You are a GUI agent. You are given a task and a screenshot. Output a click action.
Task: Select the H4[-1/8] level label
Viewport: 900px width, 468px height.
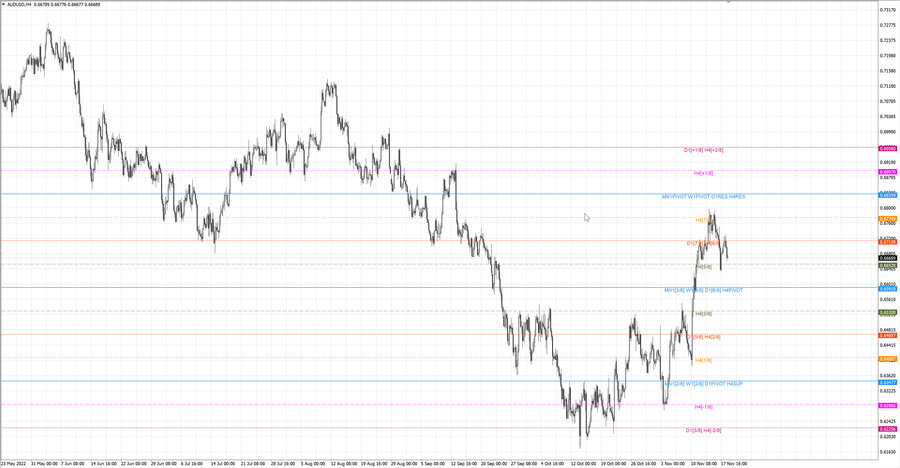tap(703, 407)
